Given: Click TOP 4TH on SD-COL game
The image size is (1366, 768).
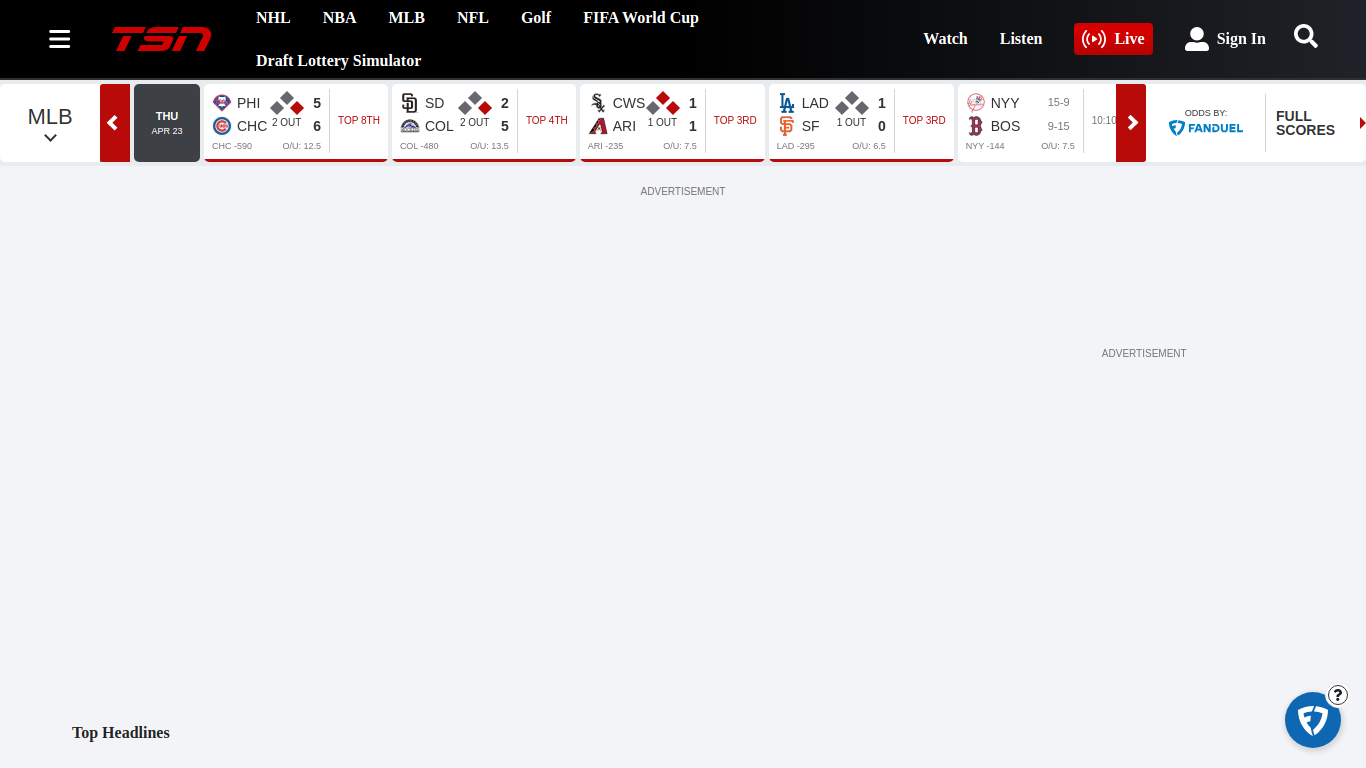Looking at the screenshot, I should pyautogui.click(x=547, y=120).
